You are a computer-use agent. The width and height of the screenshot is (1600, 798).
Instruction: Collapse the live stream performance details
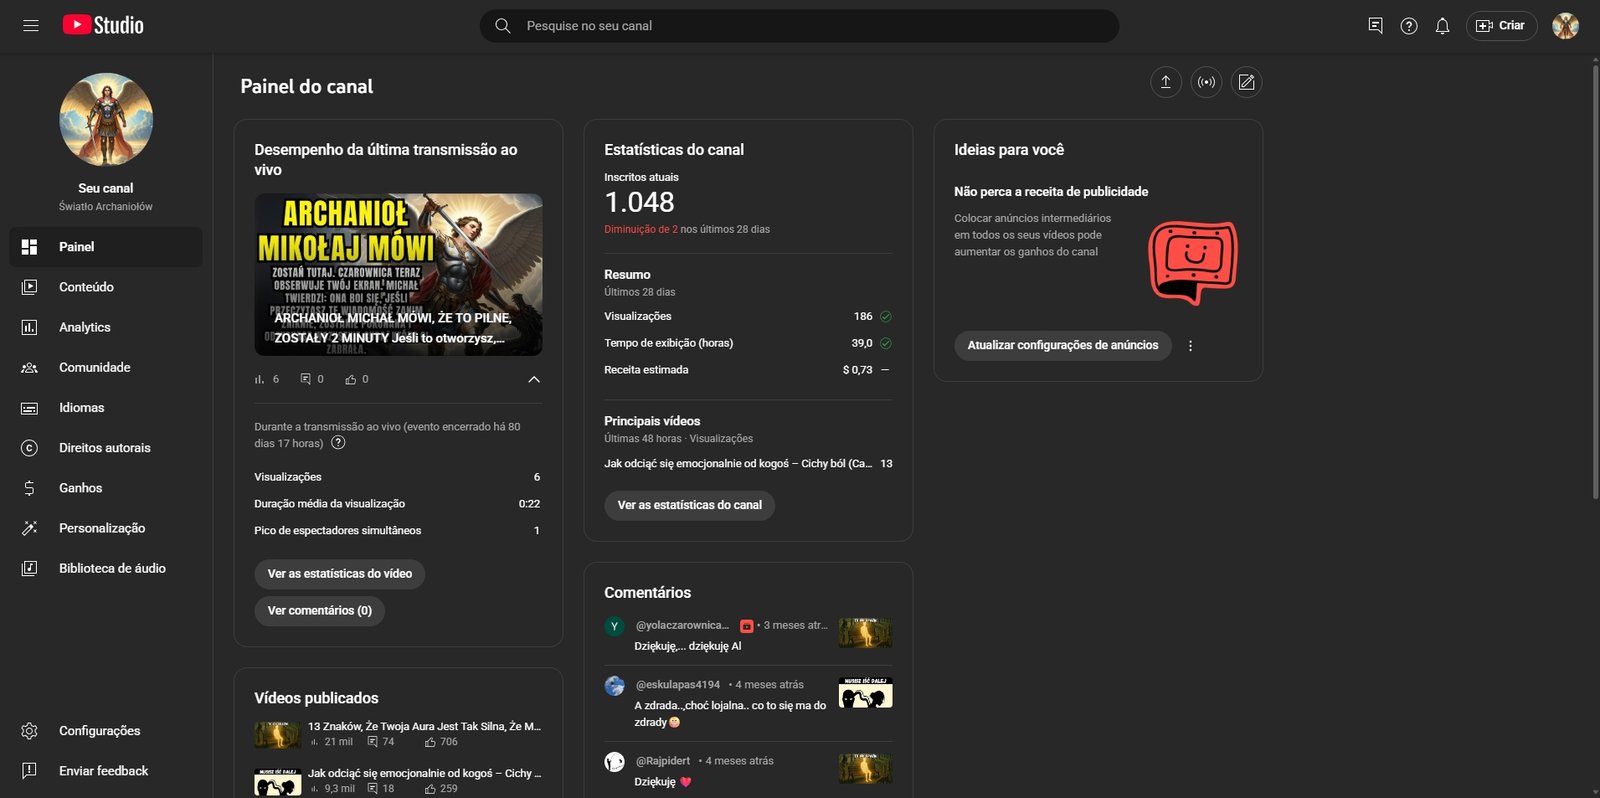(x=534, y=379)
